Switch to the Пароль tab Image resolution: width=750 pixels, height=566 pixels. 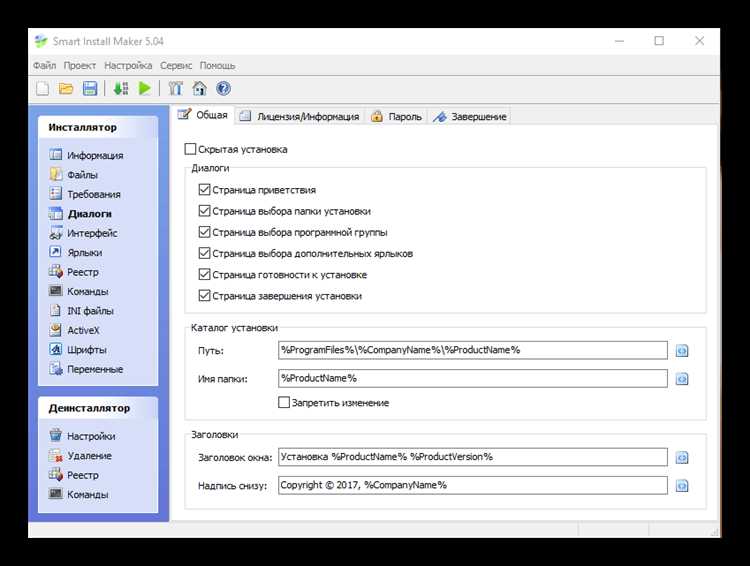(396, 116)
